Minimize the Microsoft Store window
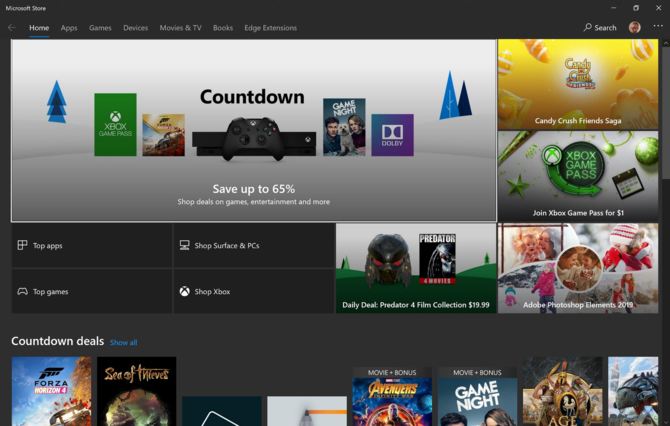 click(x=614, y=8)
